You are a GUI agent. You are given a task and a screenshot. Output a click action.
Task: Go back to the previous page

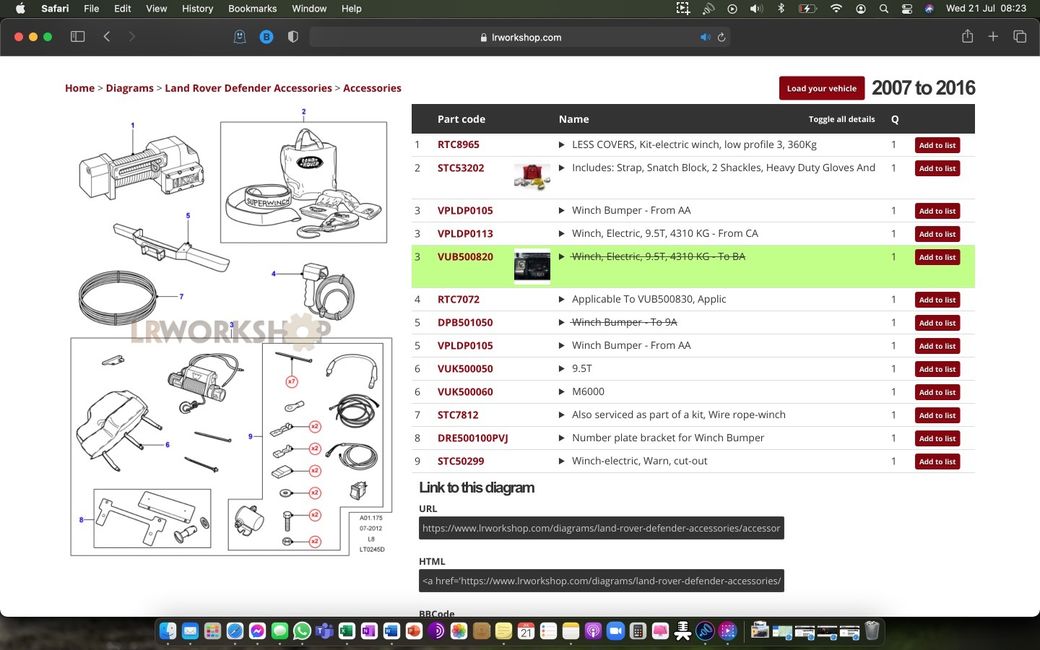[107, 36]
